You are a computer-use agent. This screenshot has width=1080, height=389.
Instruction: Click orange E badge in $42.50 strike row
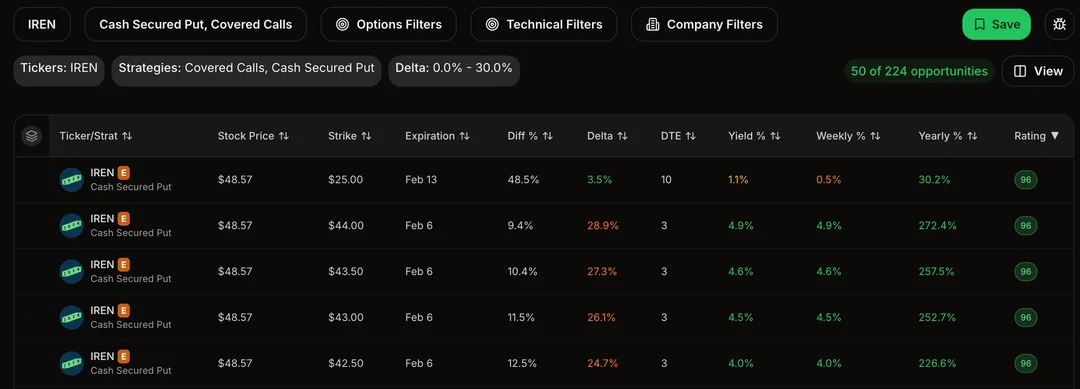(x=124, y=356)
